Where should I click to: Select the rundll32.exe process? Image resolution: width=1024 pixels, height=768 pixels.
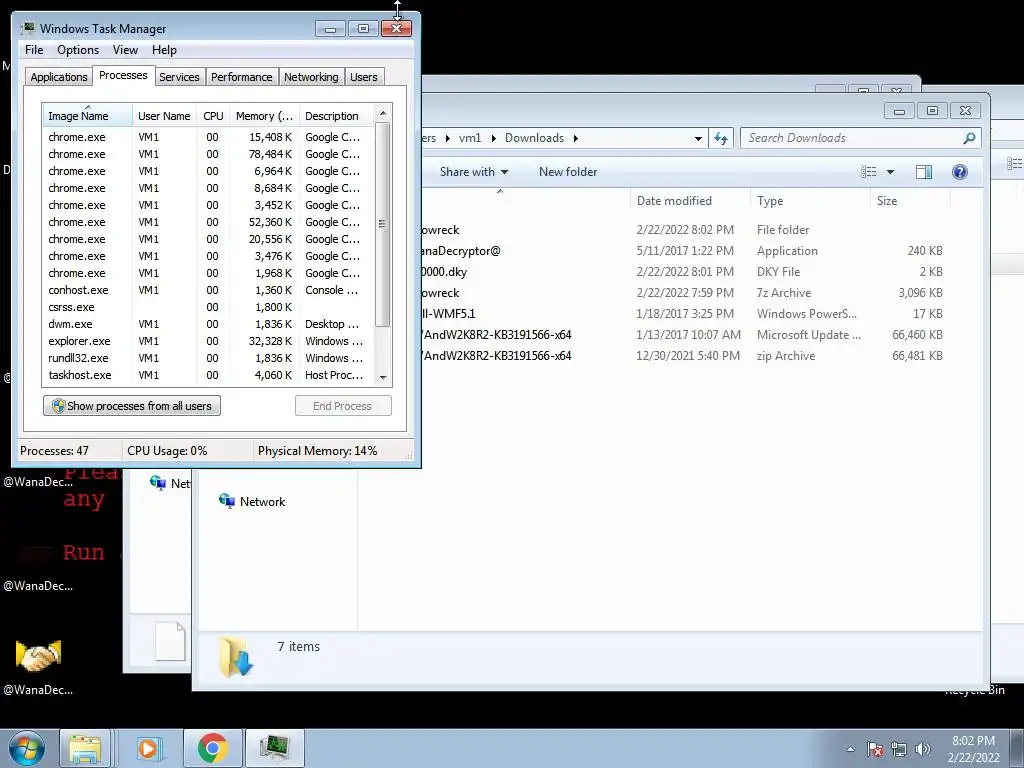[x=208, y=358]
